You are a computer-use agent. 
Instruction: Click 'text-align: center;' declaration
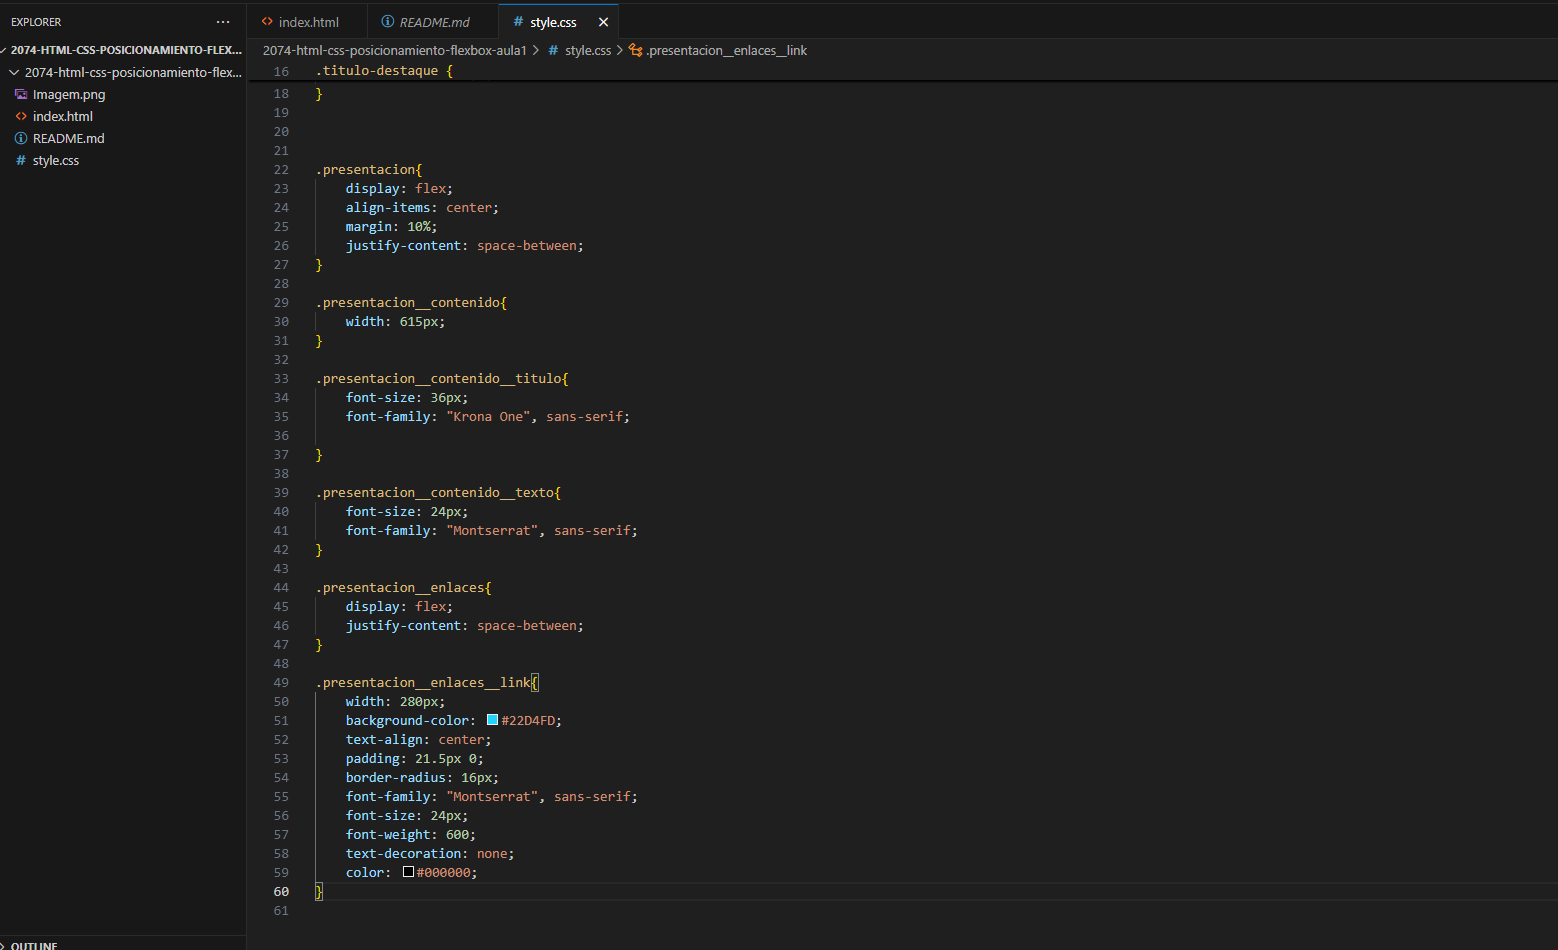(418, 740)
